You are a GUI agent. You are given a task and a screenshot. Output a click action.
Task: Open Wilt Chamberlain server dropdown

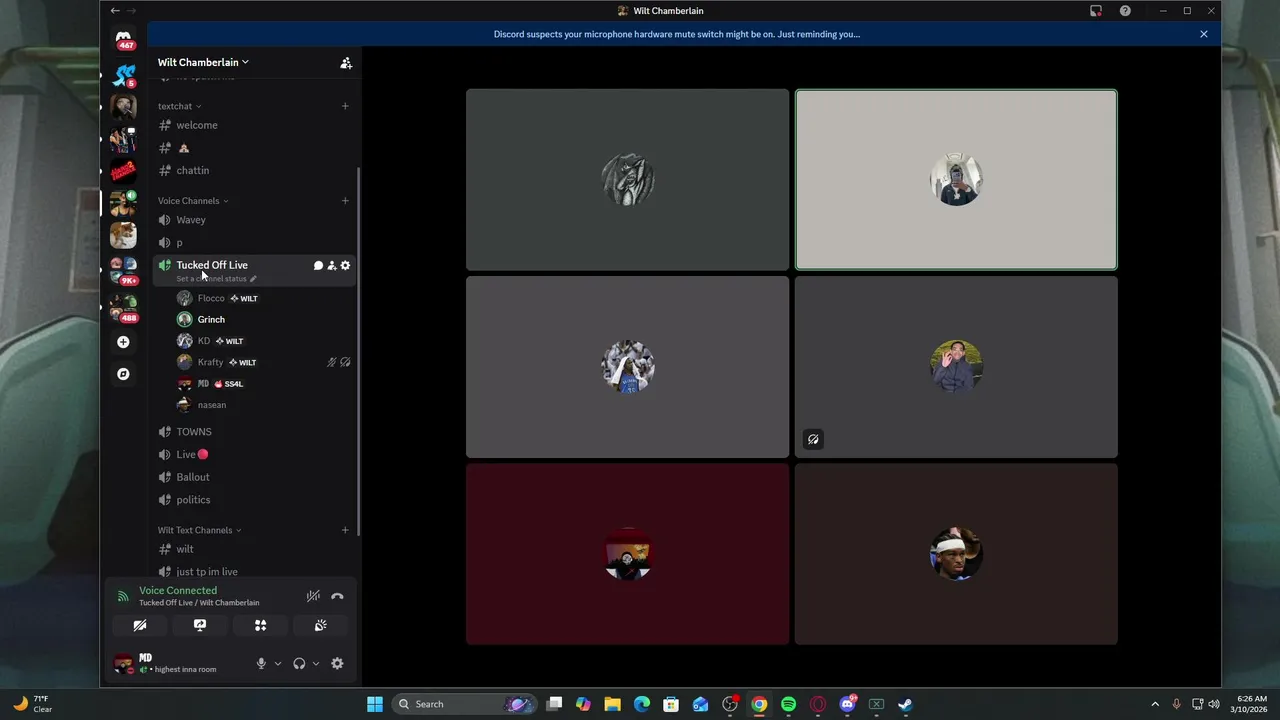[x=203, y=62]
